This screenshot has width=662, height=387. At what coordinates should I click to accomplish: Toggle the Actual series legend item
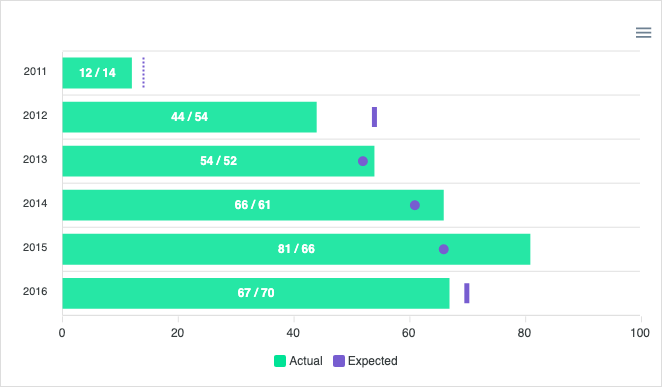(x=298, y=361)
